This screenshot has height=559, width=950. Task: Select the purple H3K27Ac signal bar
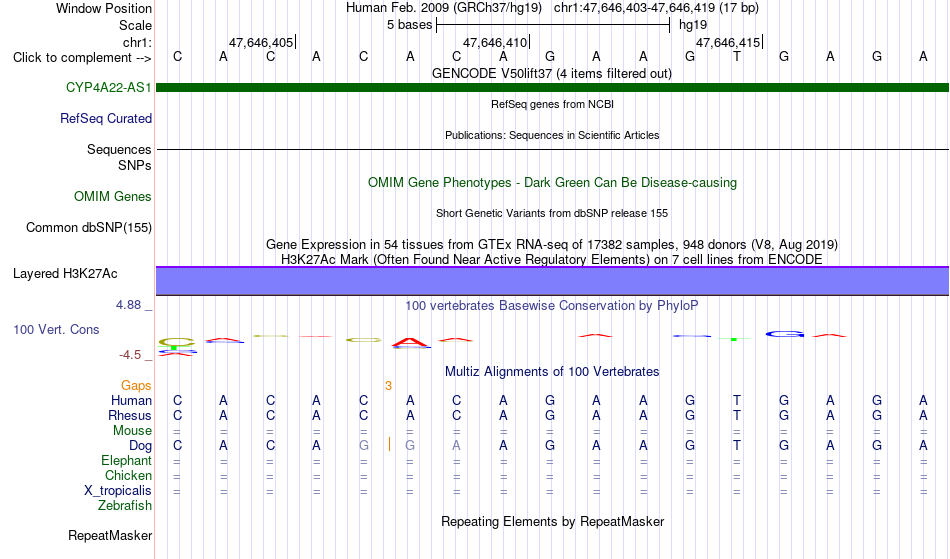(552, 281)
